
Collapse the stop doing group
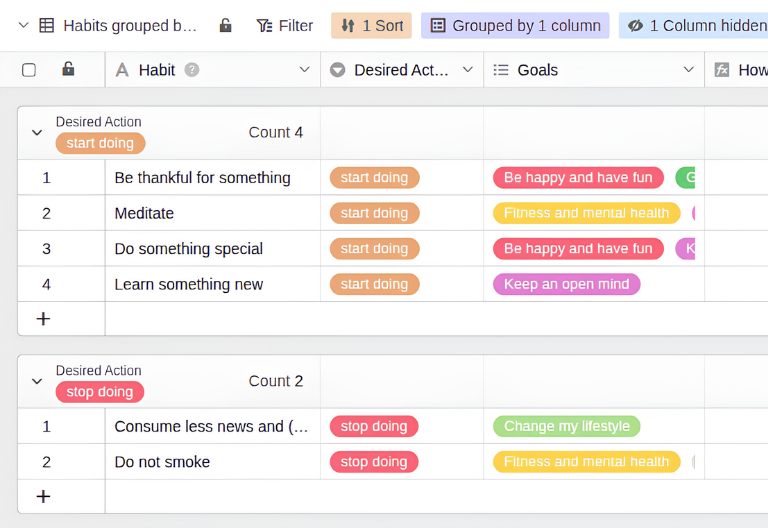click(x=37, y=382)
